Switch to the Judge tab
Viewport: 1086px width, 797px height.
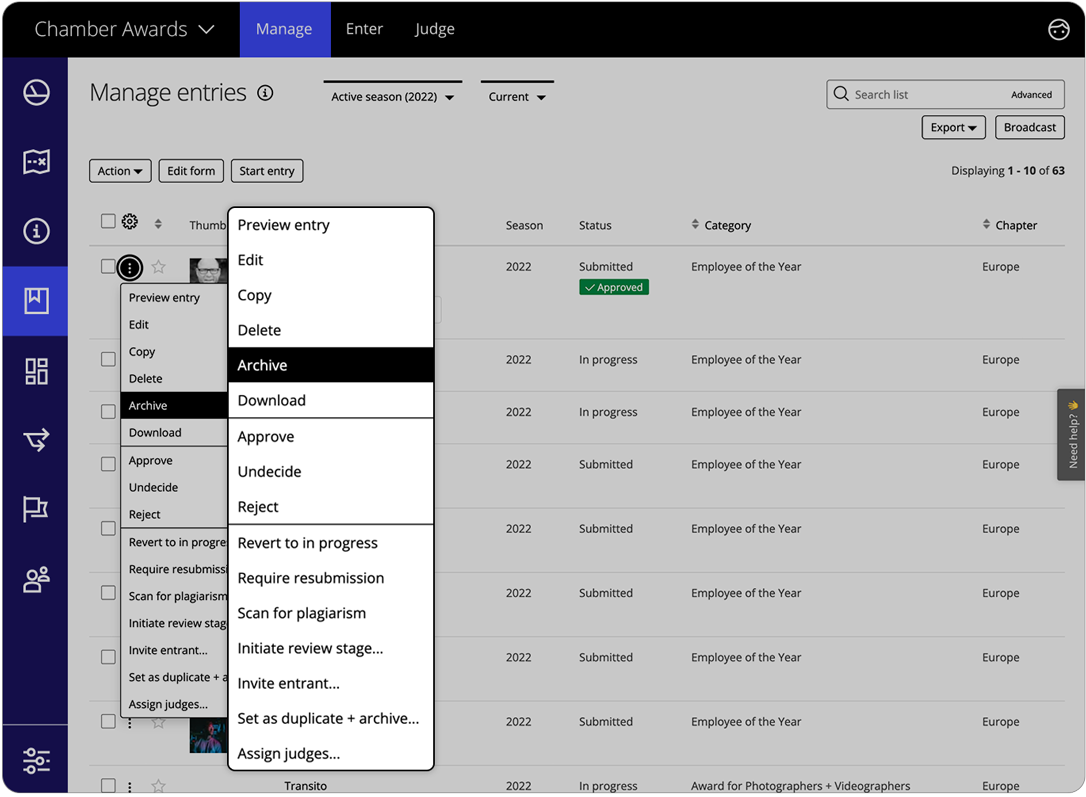tap(434, 29)
